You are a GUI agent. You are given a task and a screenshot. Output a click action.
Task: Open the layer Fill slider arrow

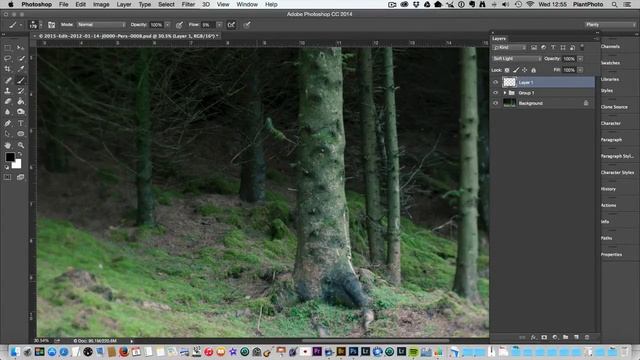tap(580, 70)
